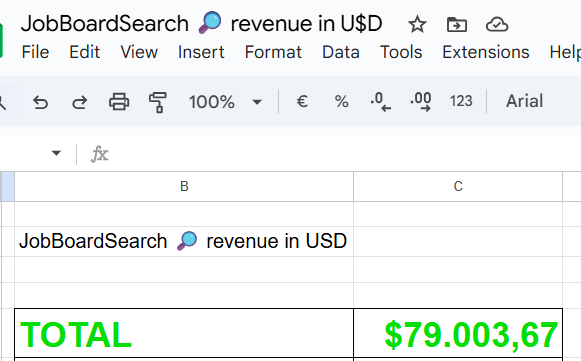The width and height of the screenshot is (581, 361).
Task: Open the File menu
Action: (35, 52)
